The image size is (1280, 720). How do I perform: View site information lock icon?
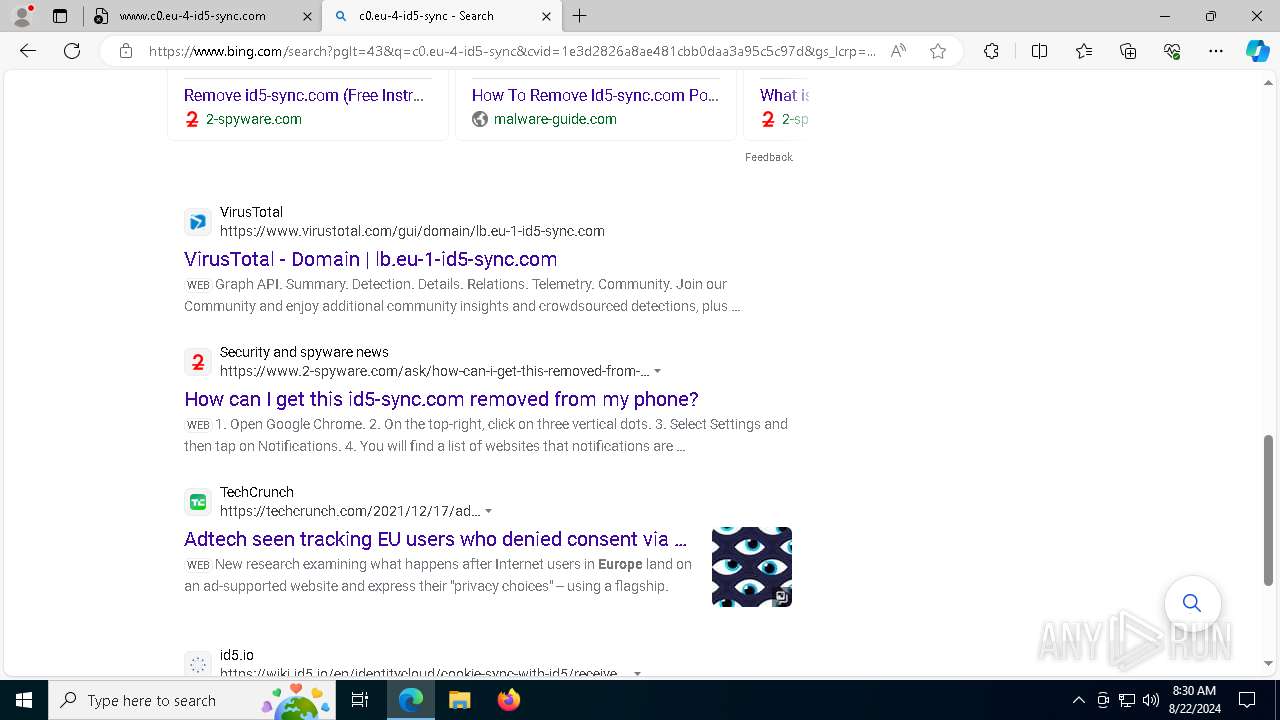(126, 51)
